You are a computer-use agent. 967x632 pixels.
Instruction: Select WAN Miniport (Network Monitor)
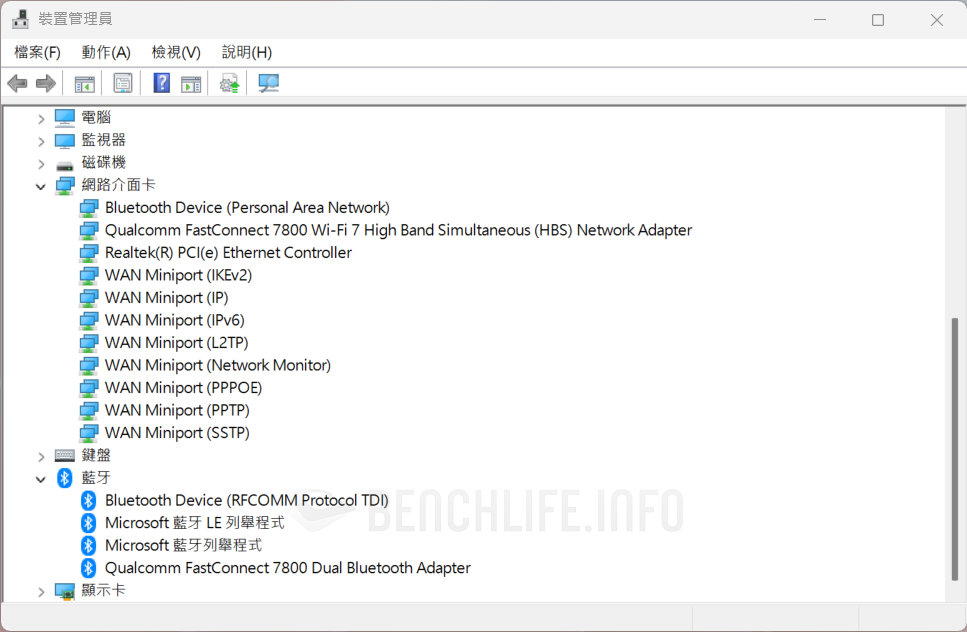point(218,365)
